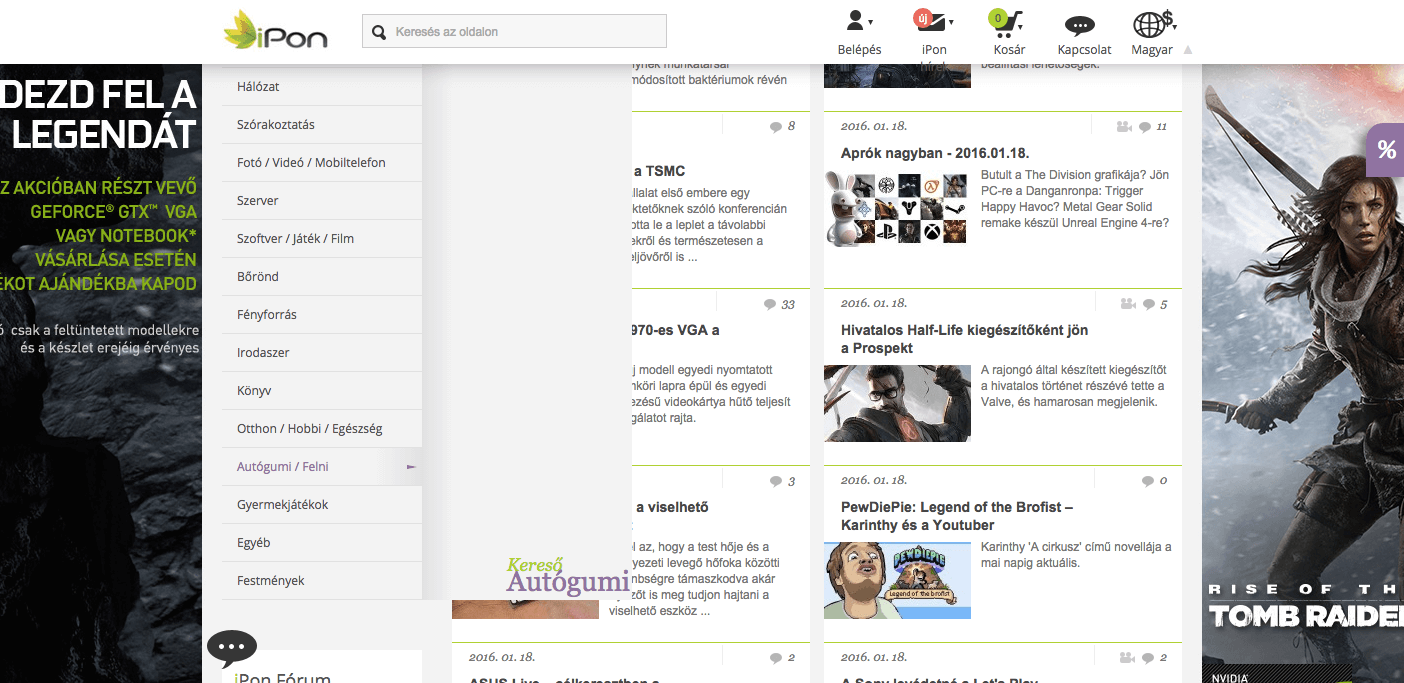Select Könyv category

(x=322, y=391)
